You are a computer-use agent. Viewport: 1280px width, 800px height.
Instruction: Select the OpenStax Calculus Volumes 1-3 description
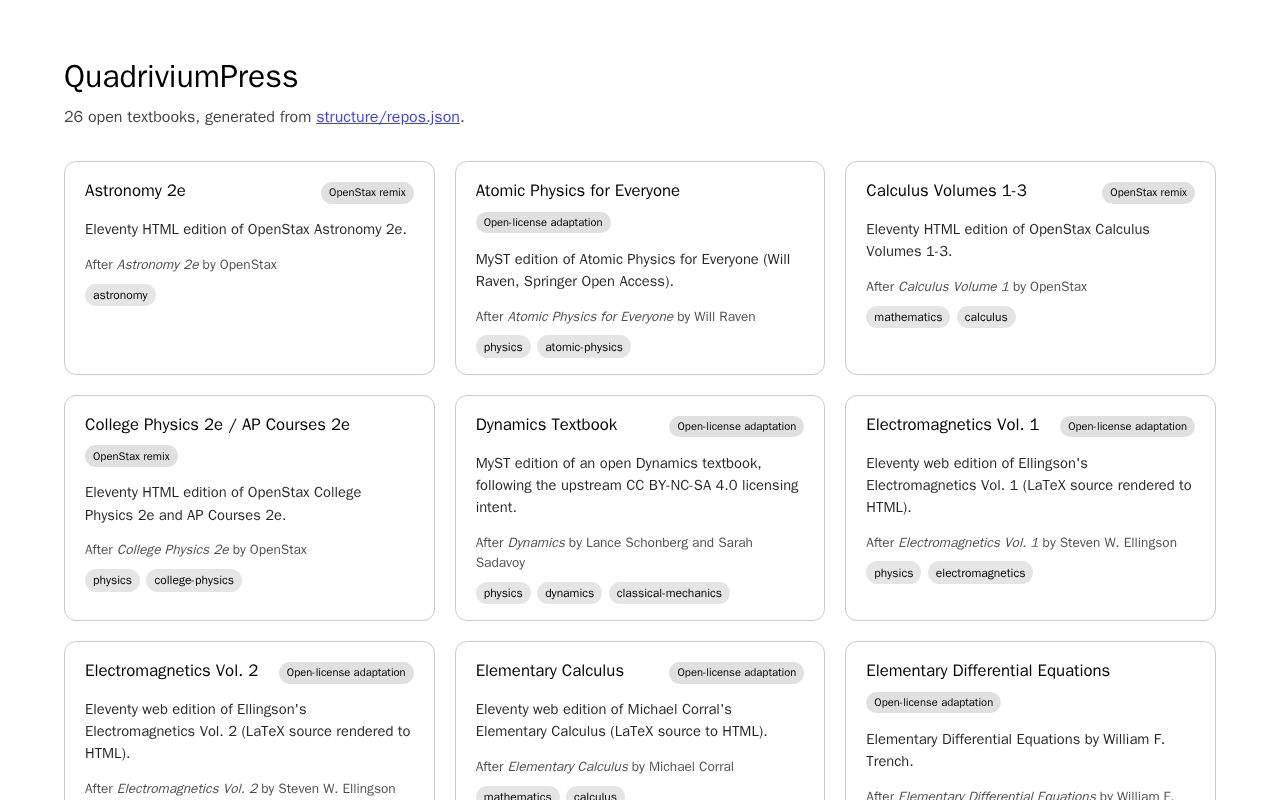coord(1008,240)
